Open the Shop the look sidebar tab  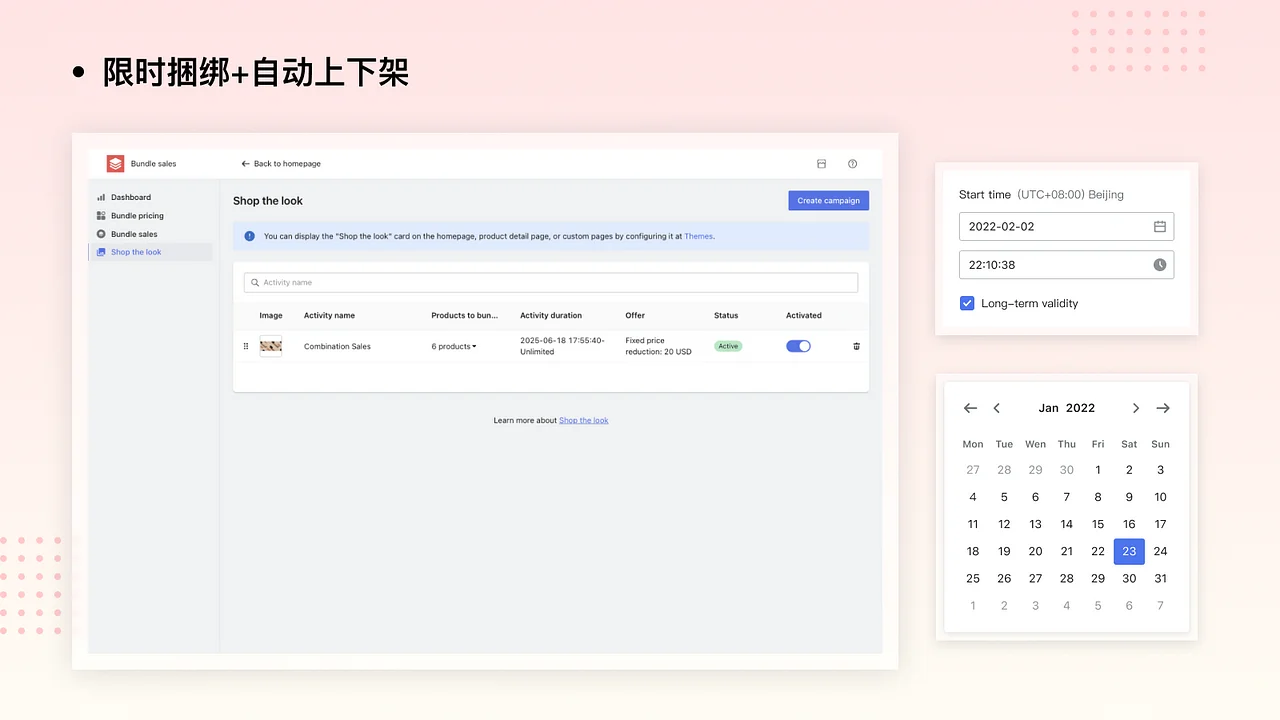136,252
